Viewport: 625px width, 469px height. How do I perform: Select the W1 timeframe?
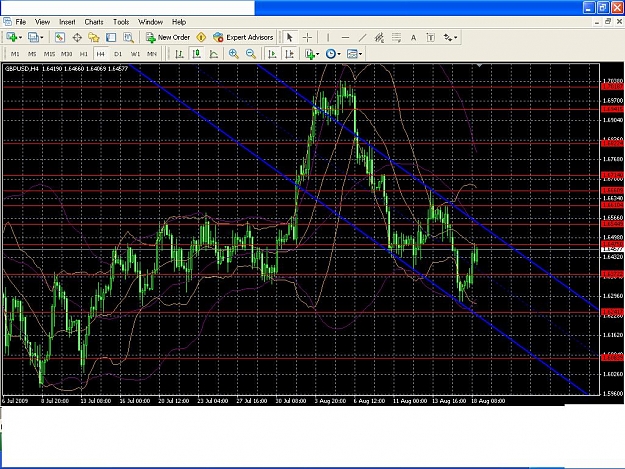[x=136, y=54]
